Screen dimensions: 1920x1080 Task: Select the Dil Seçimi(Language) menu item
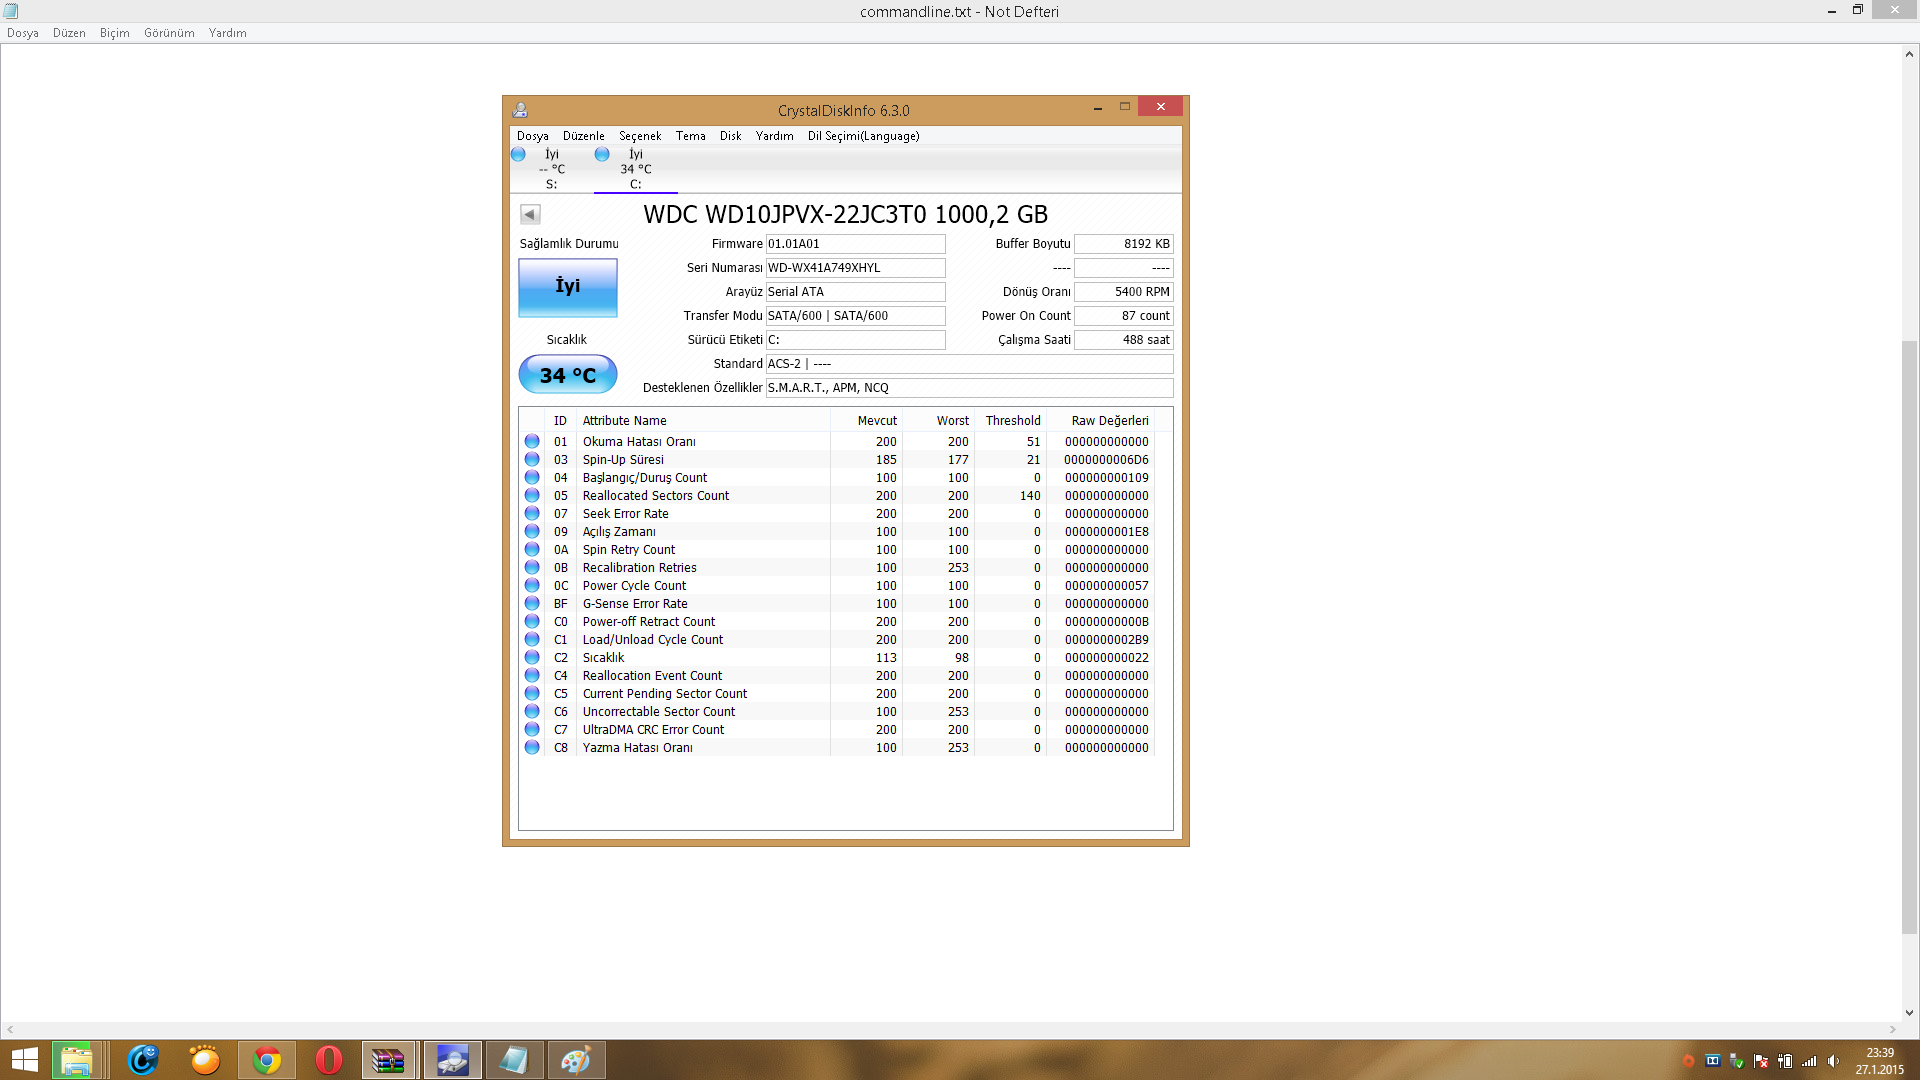(862, 135)
